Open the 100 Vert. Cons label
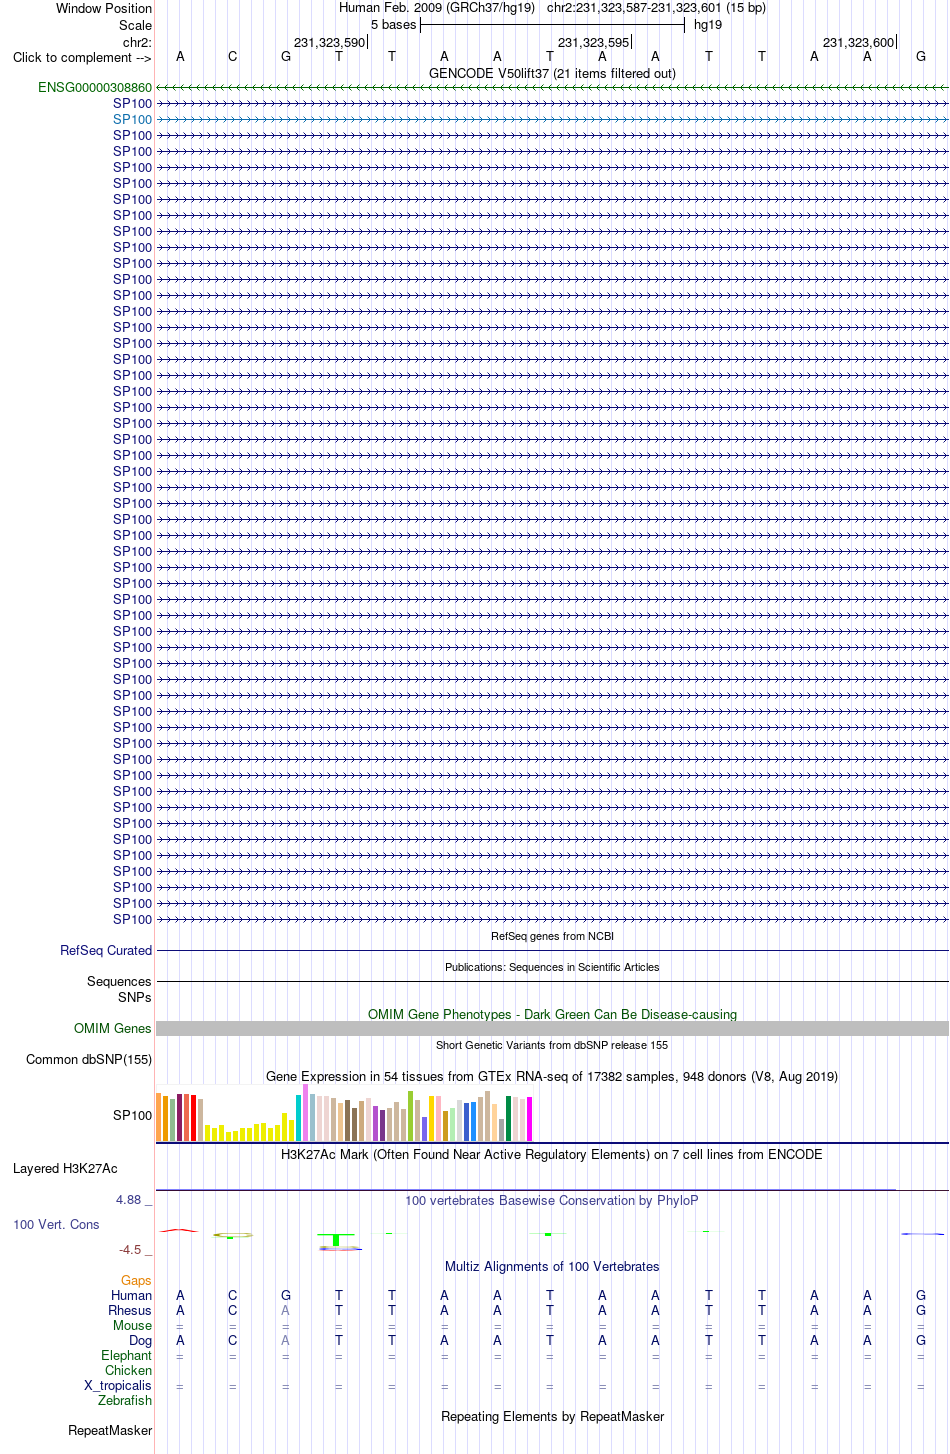The height and width of the screenshot is (1454, 950). pyautogui.click(x=56, y=1225)
